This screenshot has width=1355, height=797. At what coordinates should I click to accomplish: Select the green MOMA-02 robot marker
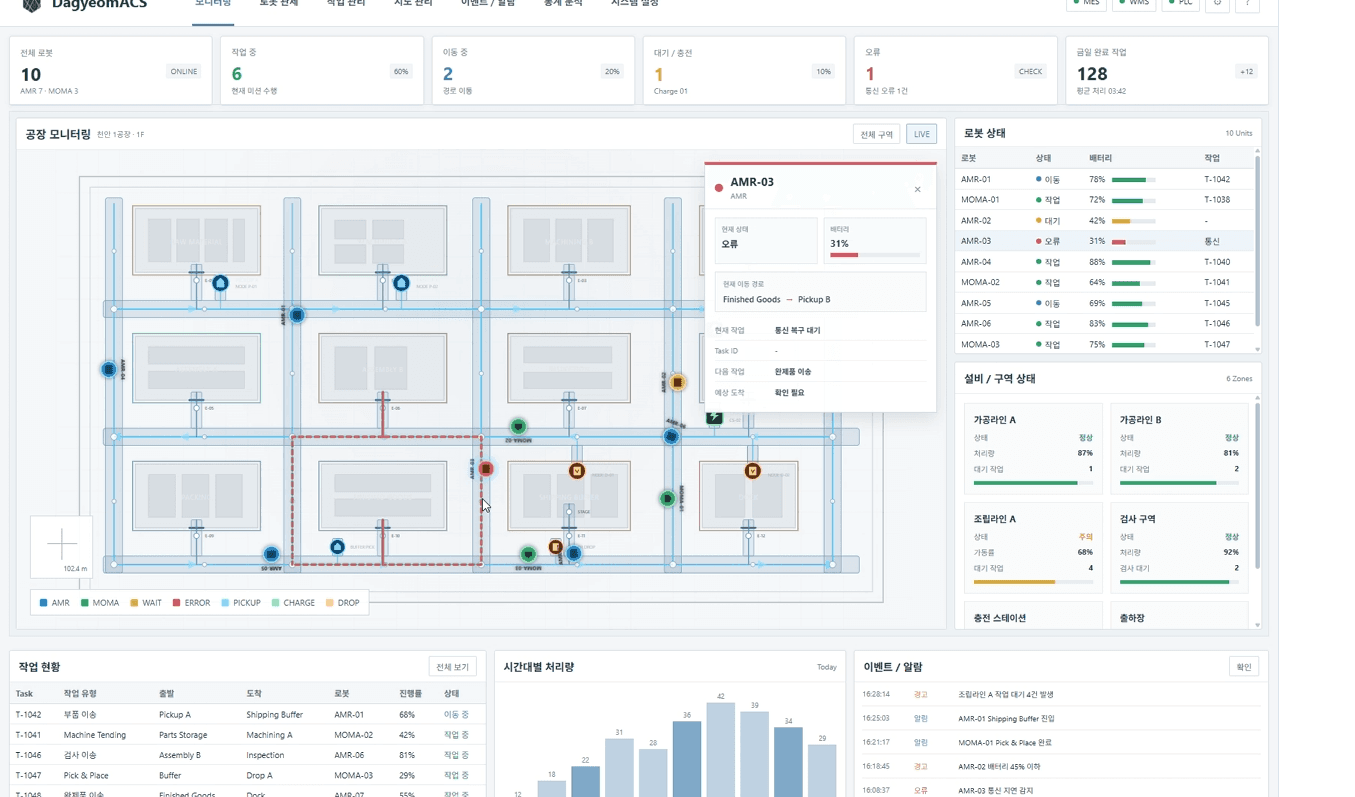tap(518, 427)
